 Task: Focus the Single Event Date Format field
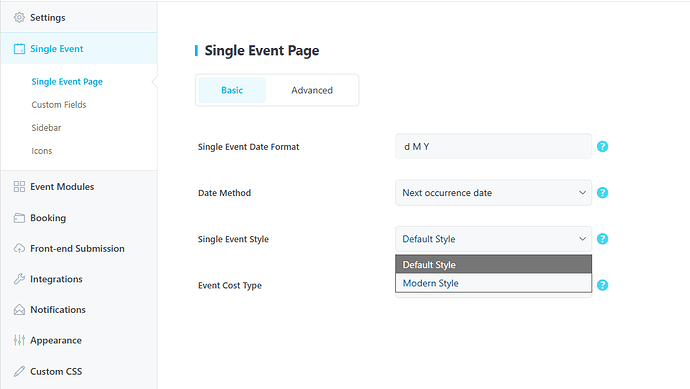pyautogui.click(x=493, y=147)
